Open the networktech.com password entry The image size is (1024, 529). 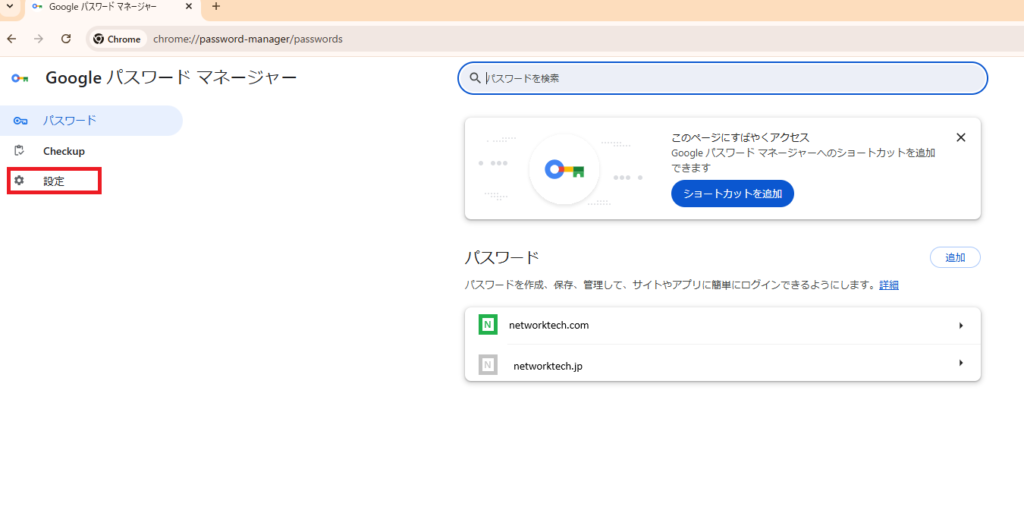click(x=722, y=325)
